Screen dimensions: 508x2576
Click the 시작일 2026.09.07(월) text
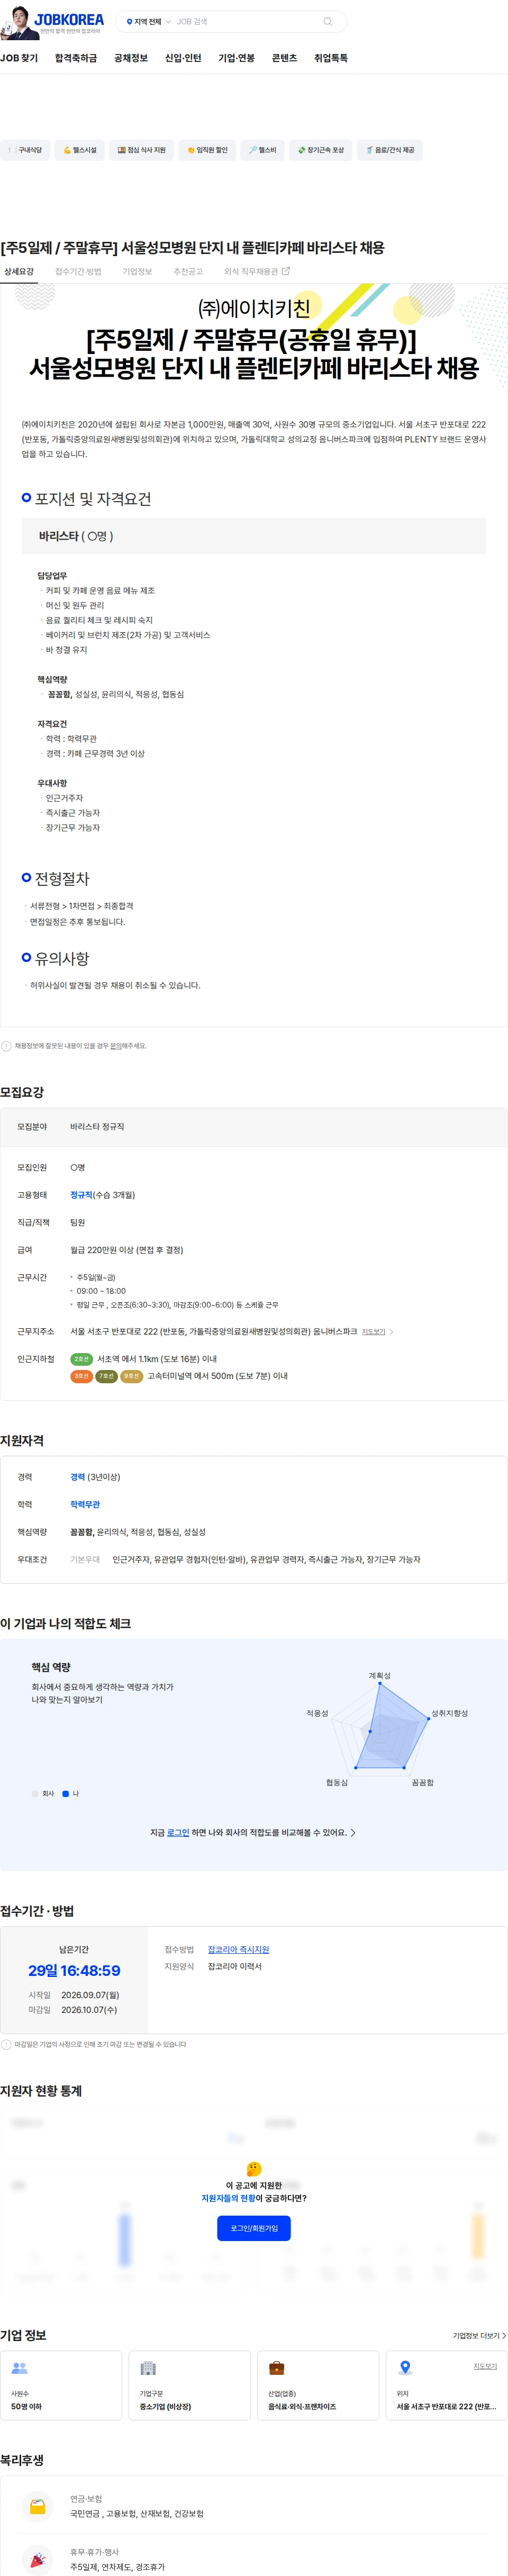[x=73, y=1995]
